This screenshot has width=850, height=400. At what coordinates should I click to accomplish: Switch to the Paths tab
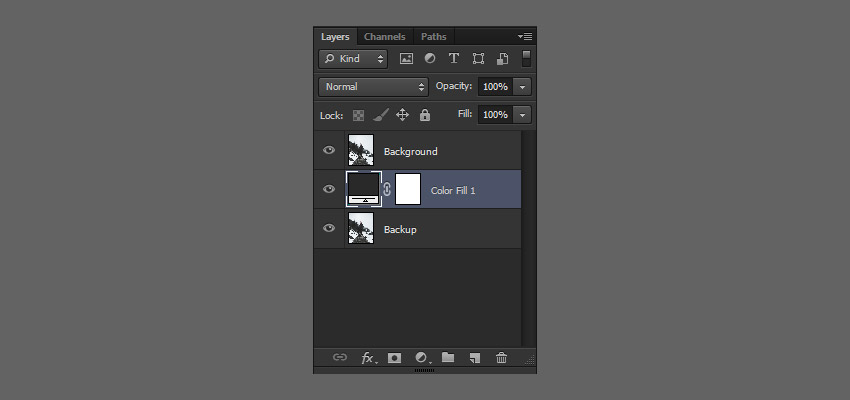point(434,37)
